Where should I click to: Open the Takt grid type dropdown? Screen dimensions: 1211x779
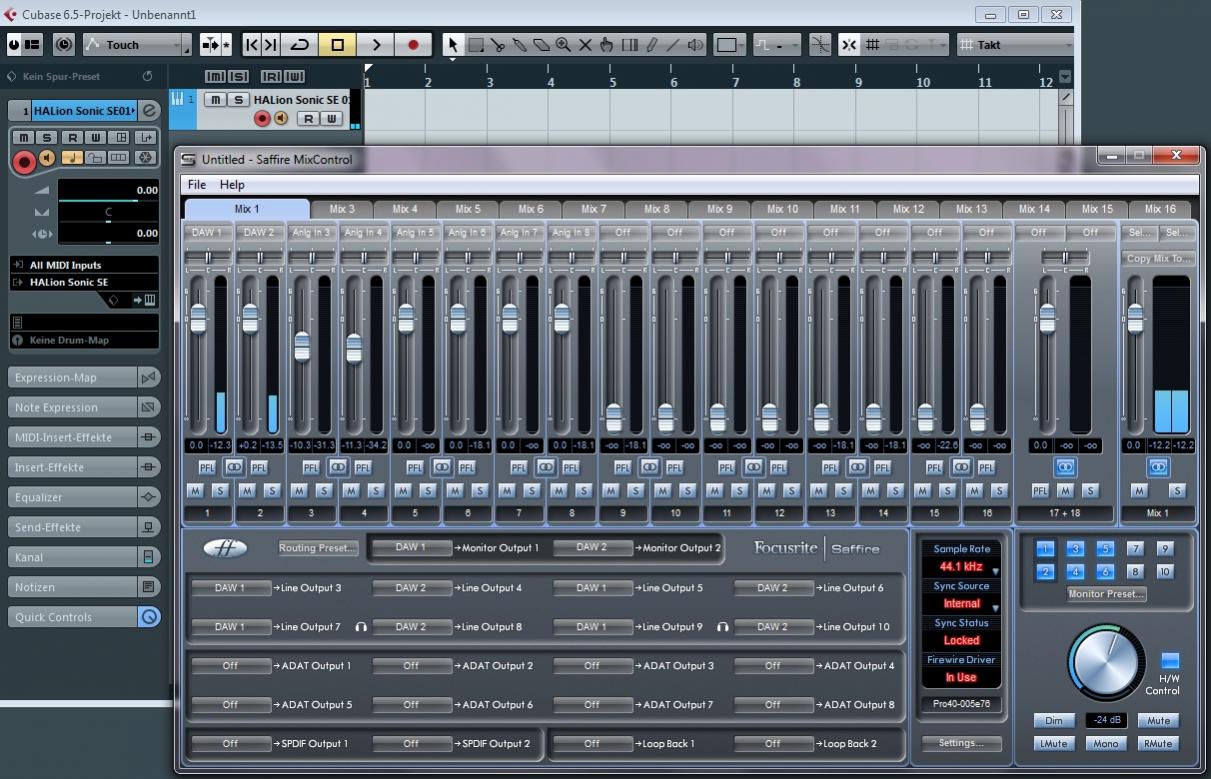pos(1015,45)
